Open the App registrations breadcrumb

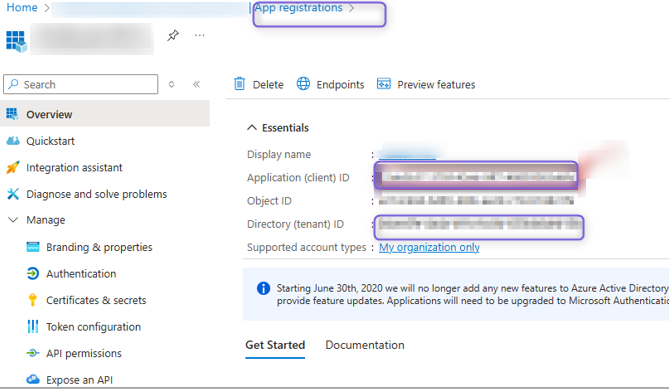click(x=299, y=8)
